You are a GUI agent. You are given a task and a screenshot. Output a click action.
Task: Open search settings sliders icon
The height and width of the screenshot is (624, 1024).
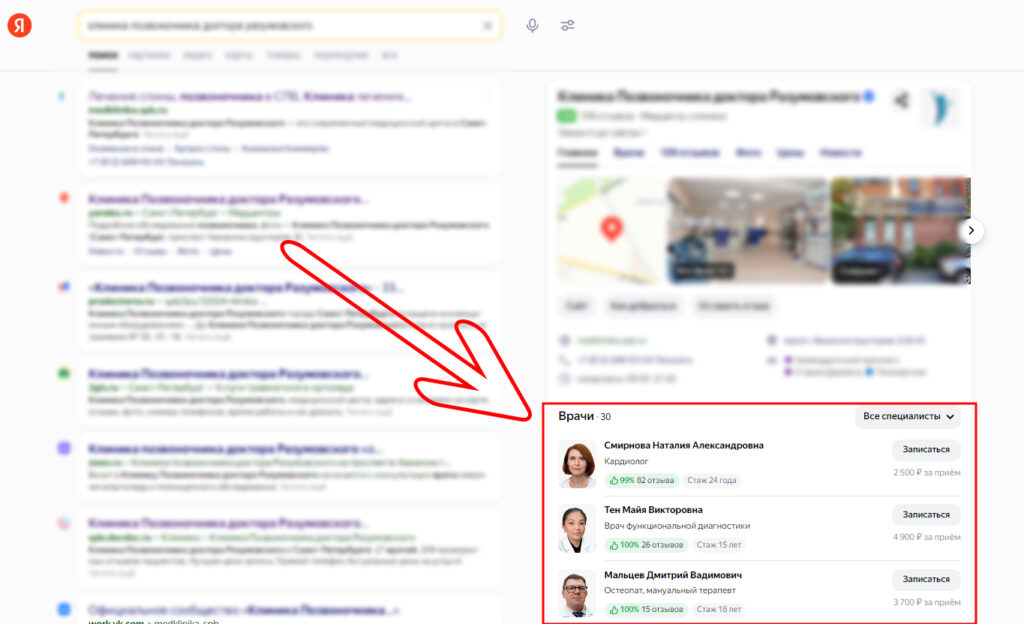[567, 26]
